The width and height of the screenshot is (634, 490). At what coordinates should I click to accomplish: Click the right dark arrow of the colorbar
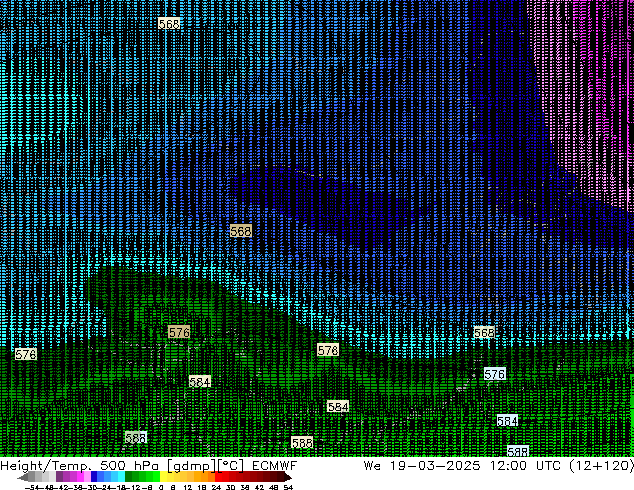click(288, 477)
